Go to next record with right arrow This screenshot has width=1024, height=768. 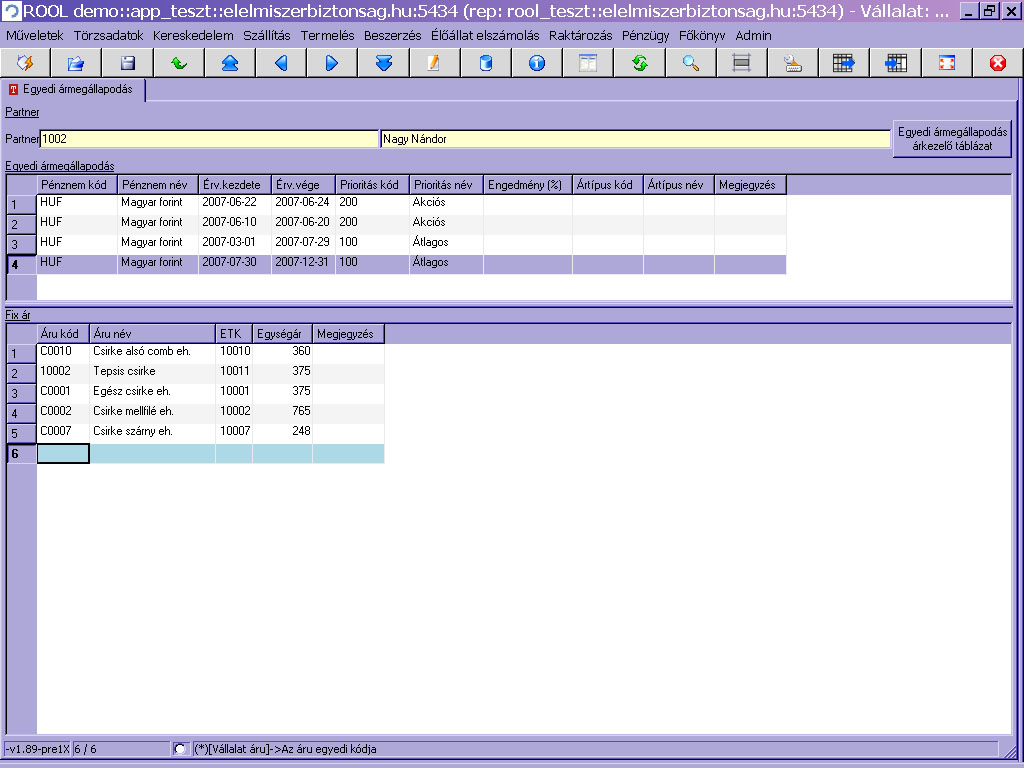click(x=332, y=63)
